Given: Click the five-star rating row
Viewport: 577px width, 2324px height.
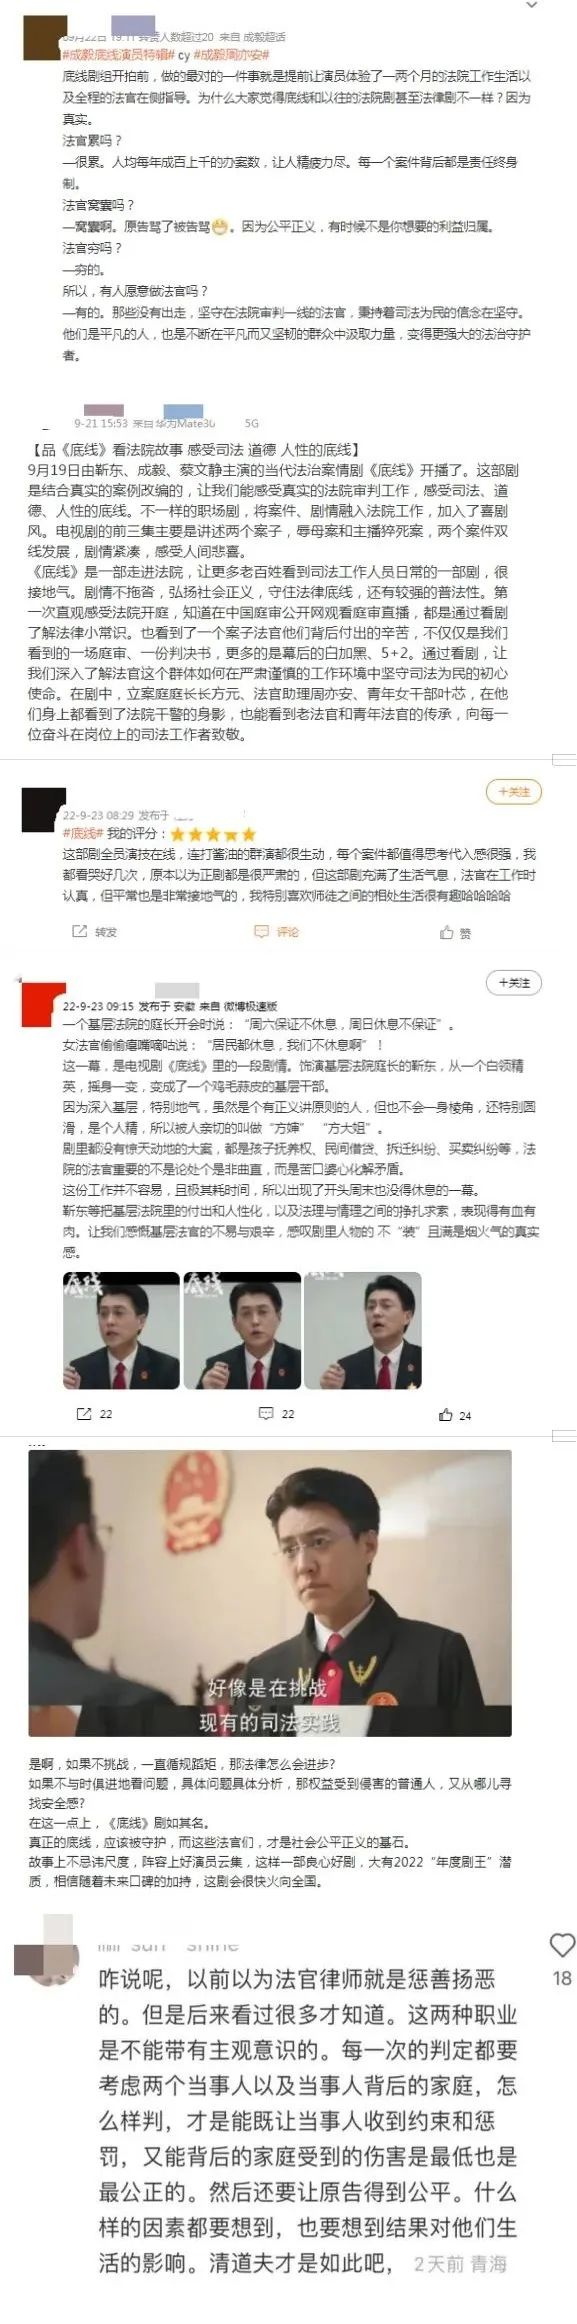Looking at the screenshot, I should coord(212,833).
